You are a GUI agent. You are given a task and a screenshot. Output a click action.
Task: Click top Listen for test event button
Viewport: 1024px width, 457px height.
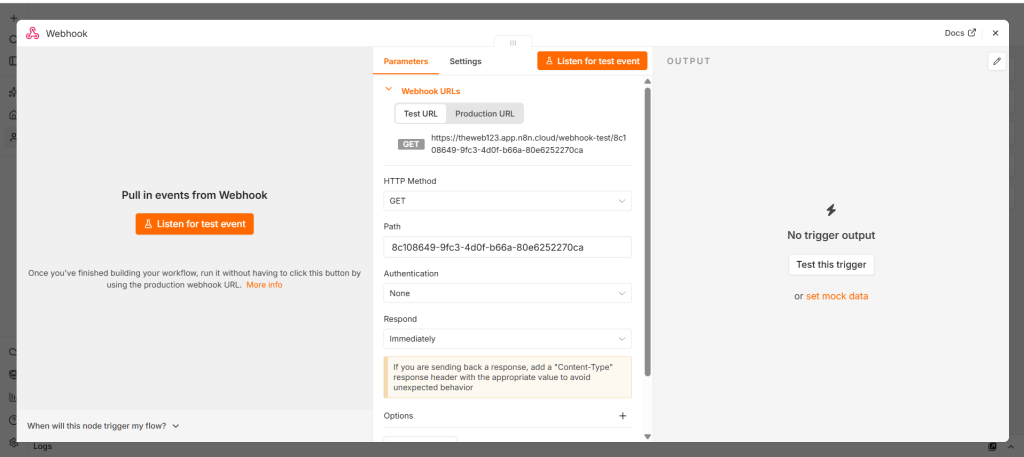(592, 61)
